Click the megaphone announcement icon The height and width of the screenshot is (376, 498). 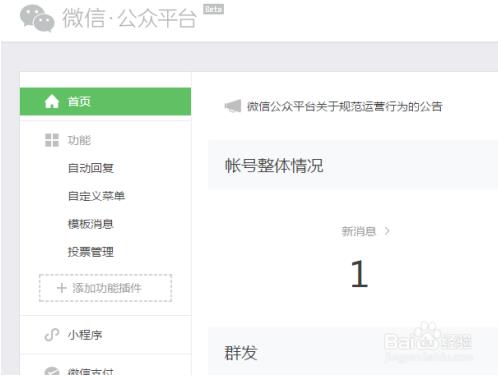coord(233,106)
